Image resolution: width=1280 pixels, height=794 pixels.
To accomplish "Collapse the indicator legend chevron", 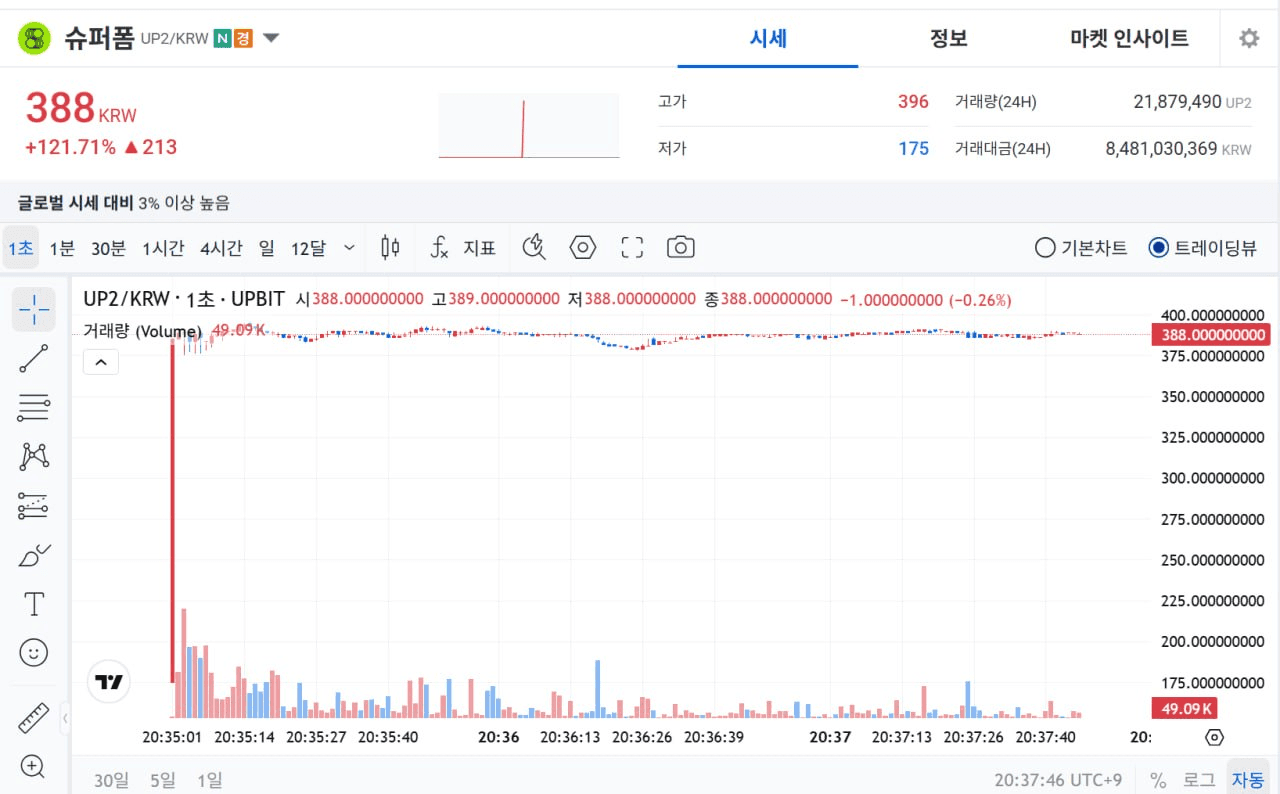I will 101,362.
